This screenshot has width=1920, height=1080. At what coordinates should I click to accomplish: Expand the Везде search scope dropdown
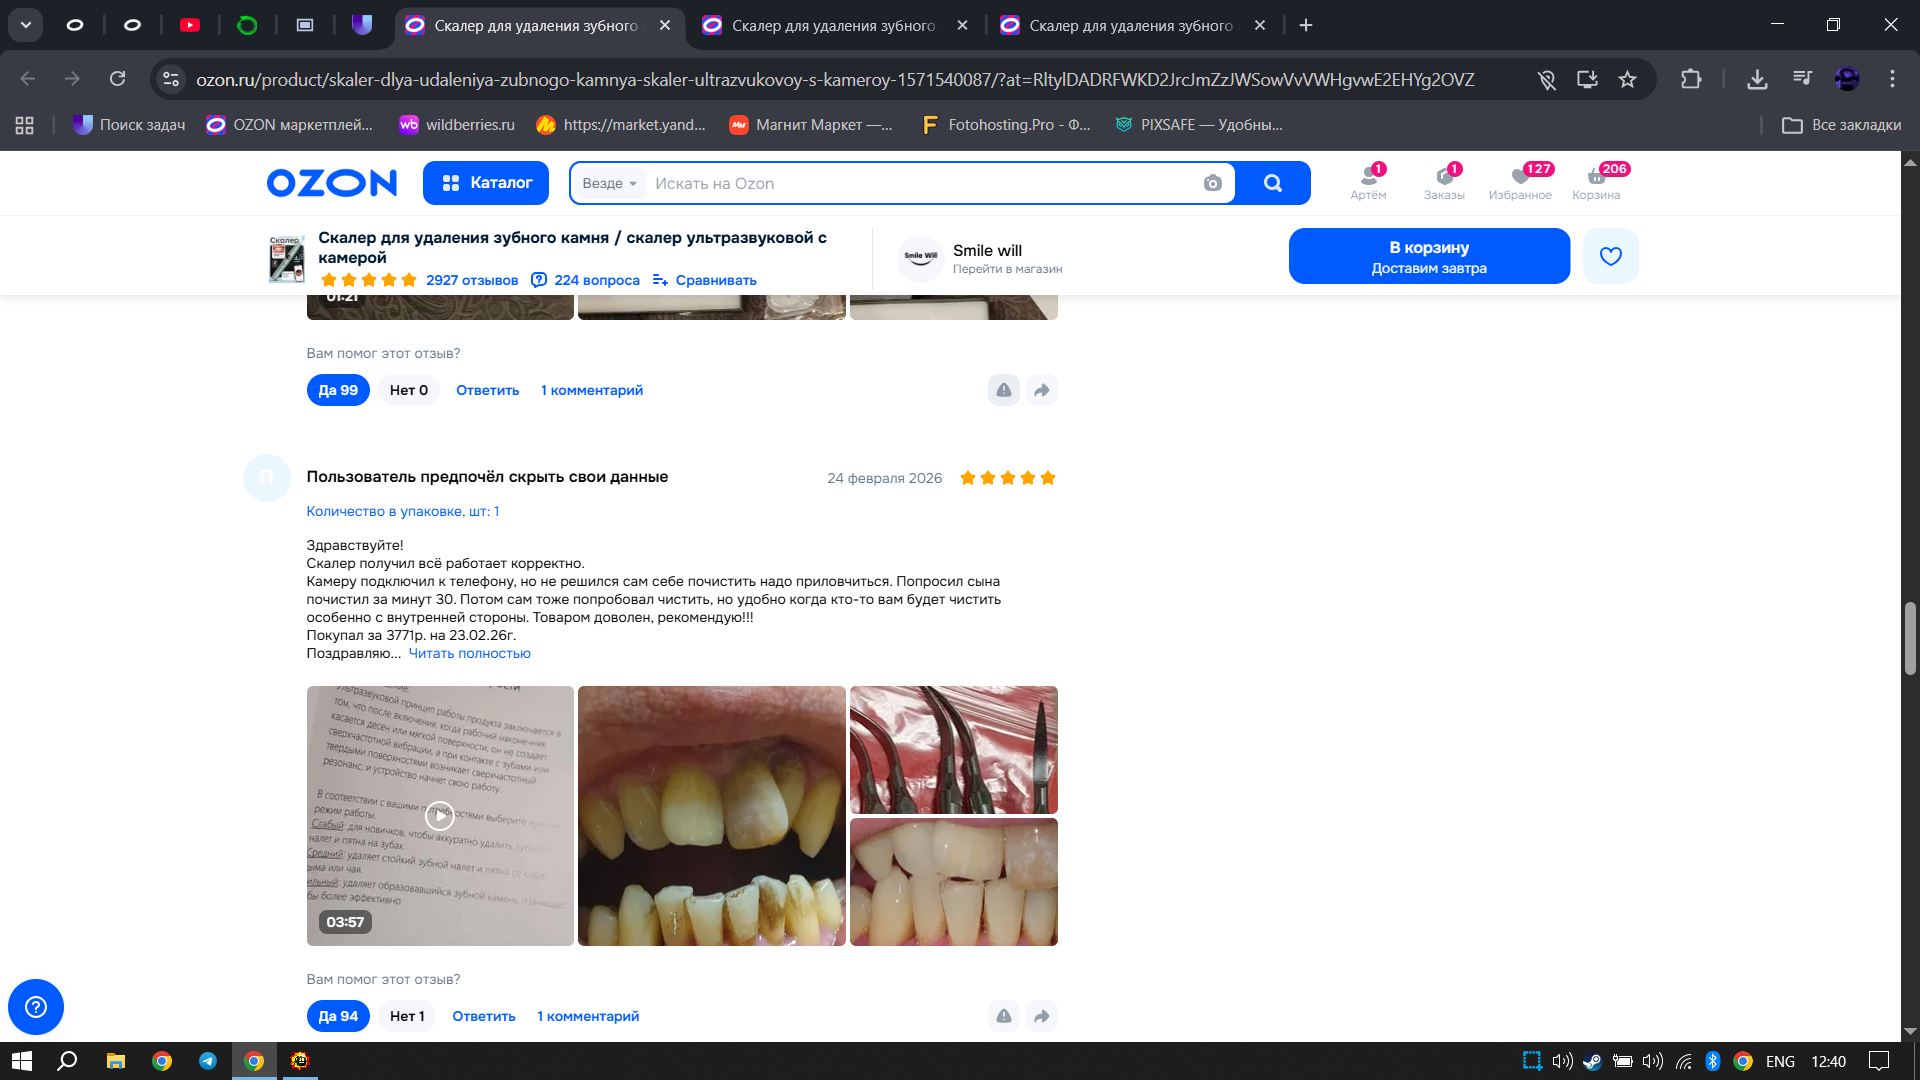(609, 183)
